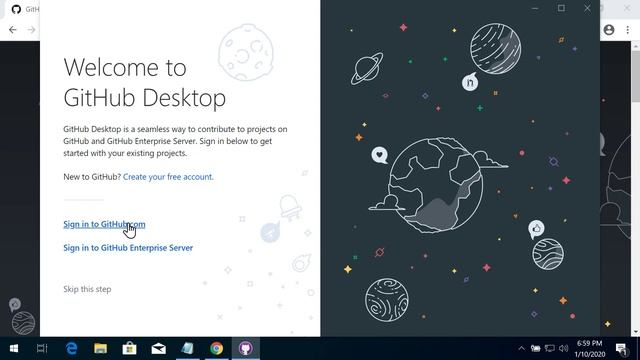Show hidden system tray icons
This screenshot has width=640, height=360.
[x=521, y=349]
